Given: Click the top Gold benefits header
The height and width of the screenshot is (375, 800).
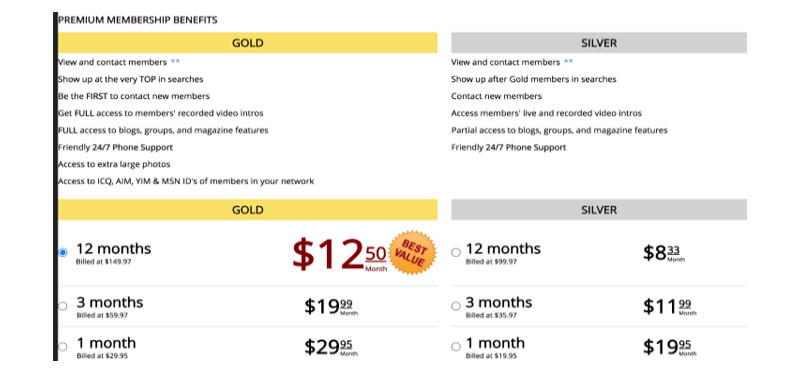Looking at the screenshot, I should (x=247, y=43).
